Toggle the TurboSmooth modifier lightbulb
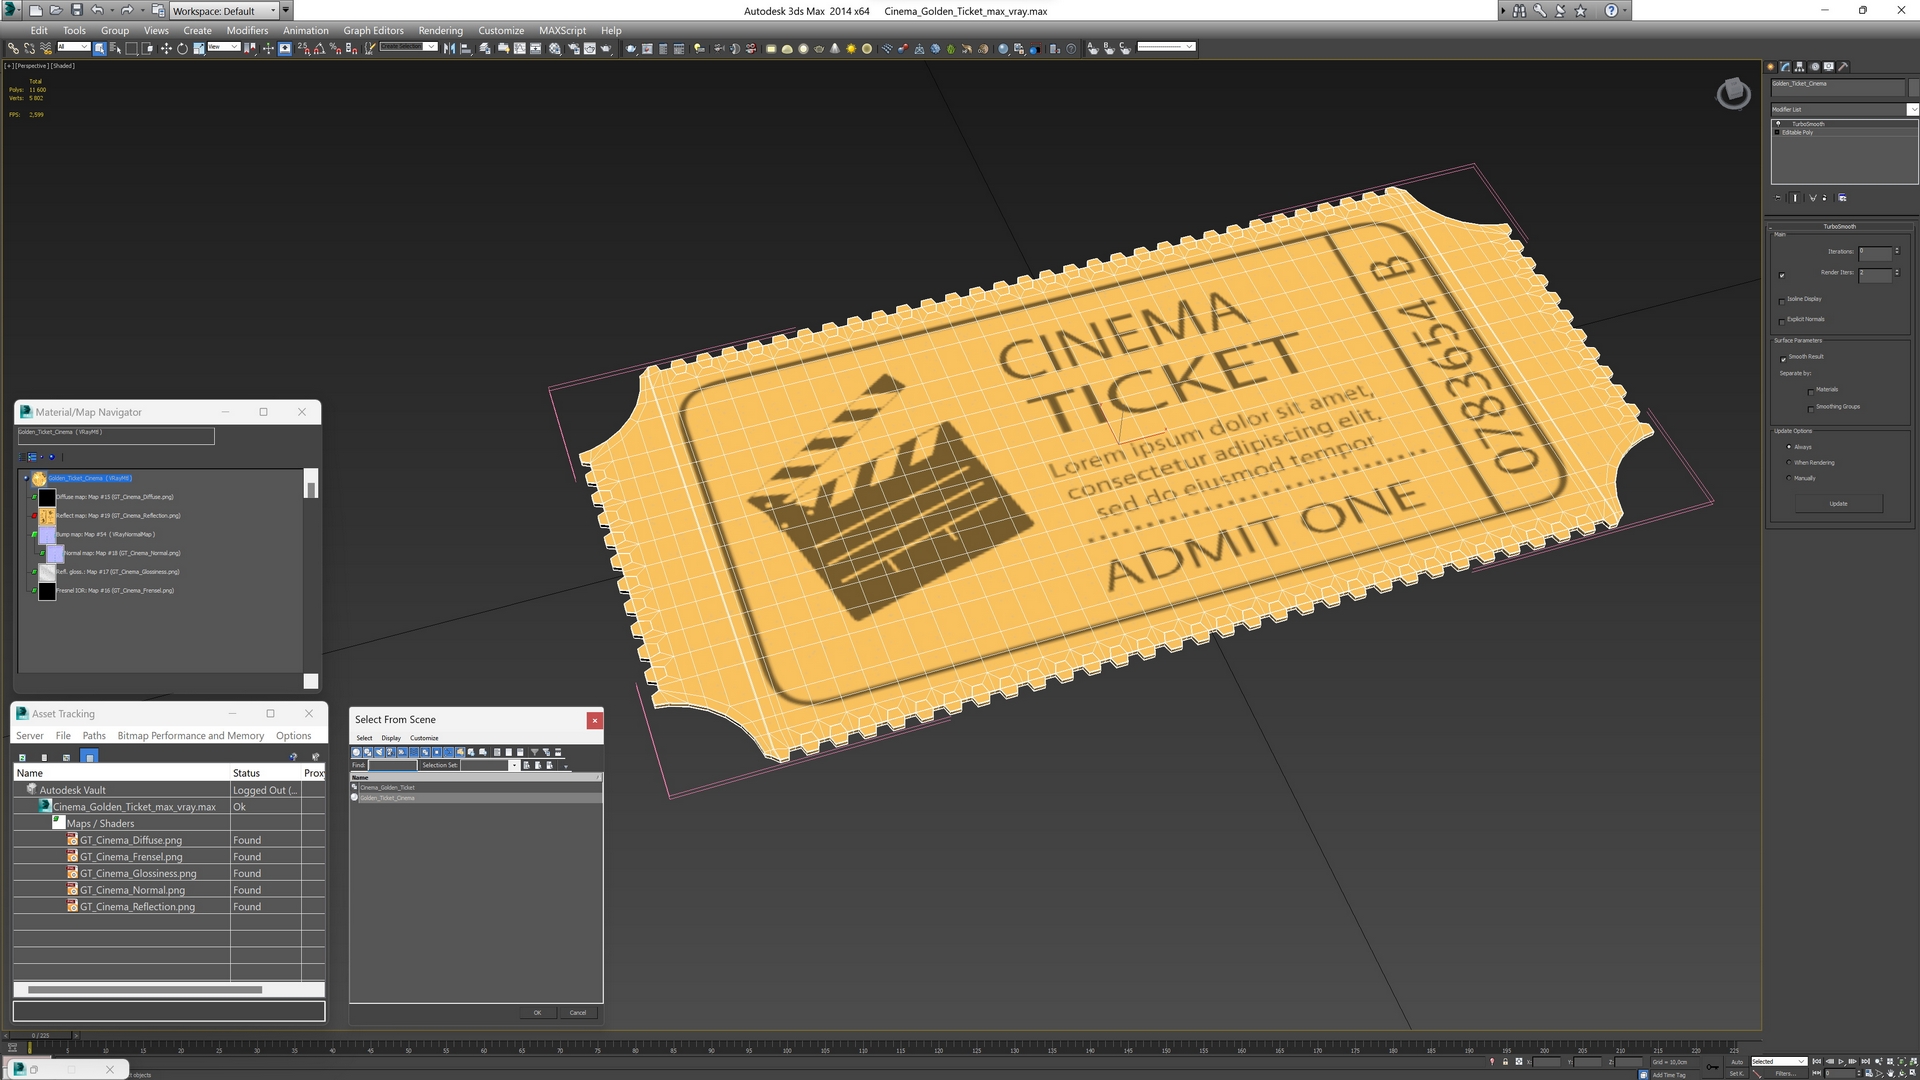Viewport: 1920px width, 1080px height. coord(1778,124)
